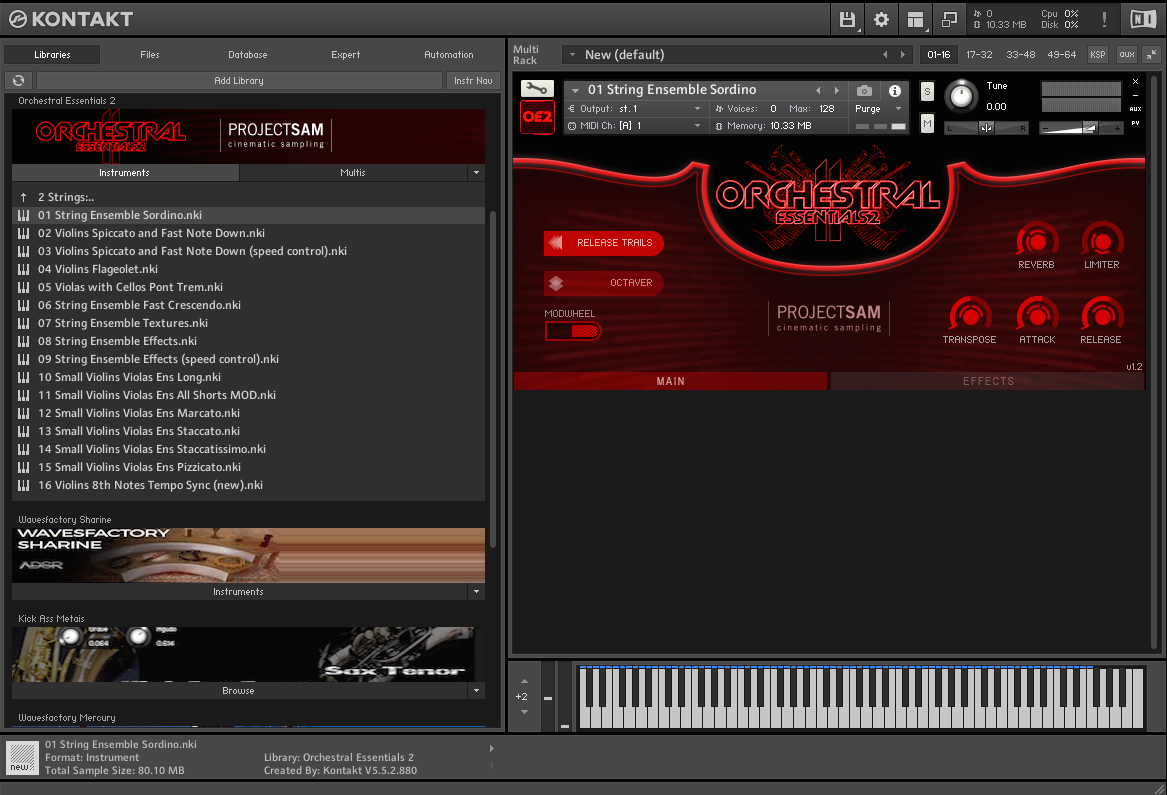Minimize rack headers icon
The height and width of the screenshot is (795, 1167).
pos(1151,54)
